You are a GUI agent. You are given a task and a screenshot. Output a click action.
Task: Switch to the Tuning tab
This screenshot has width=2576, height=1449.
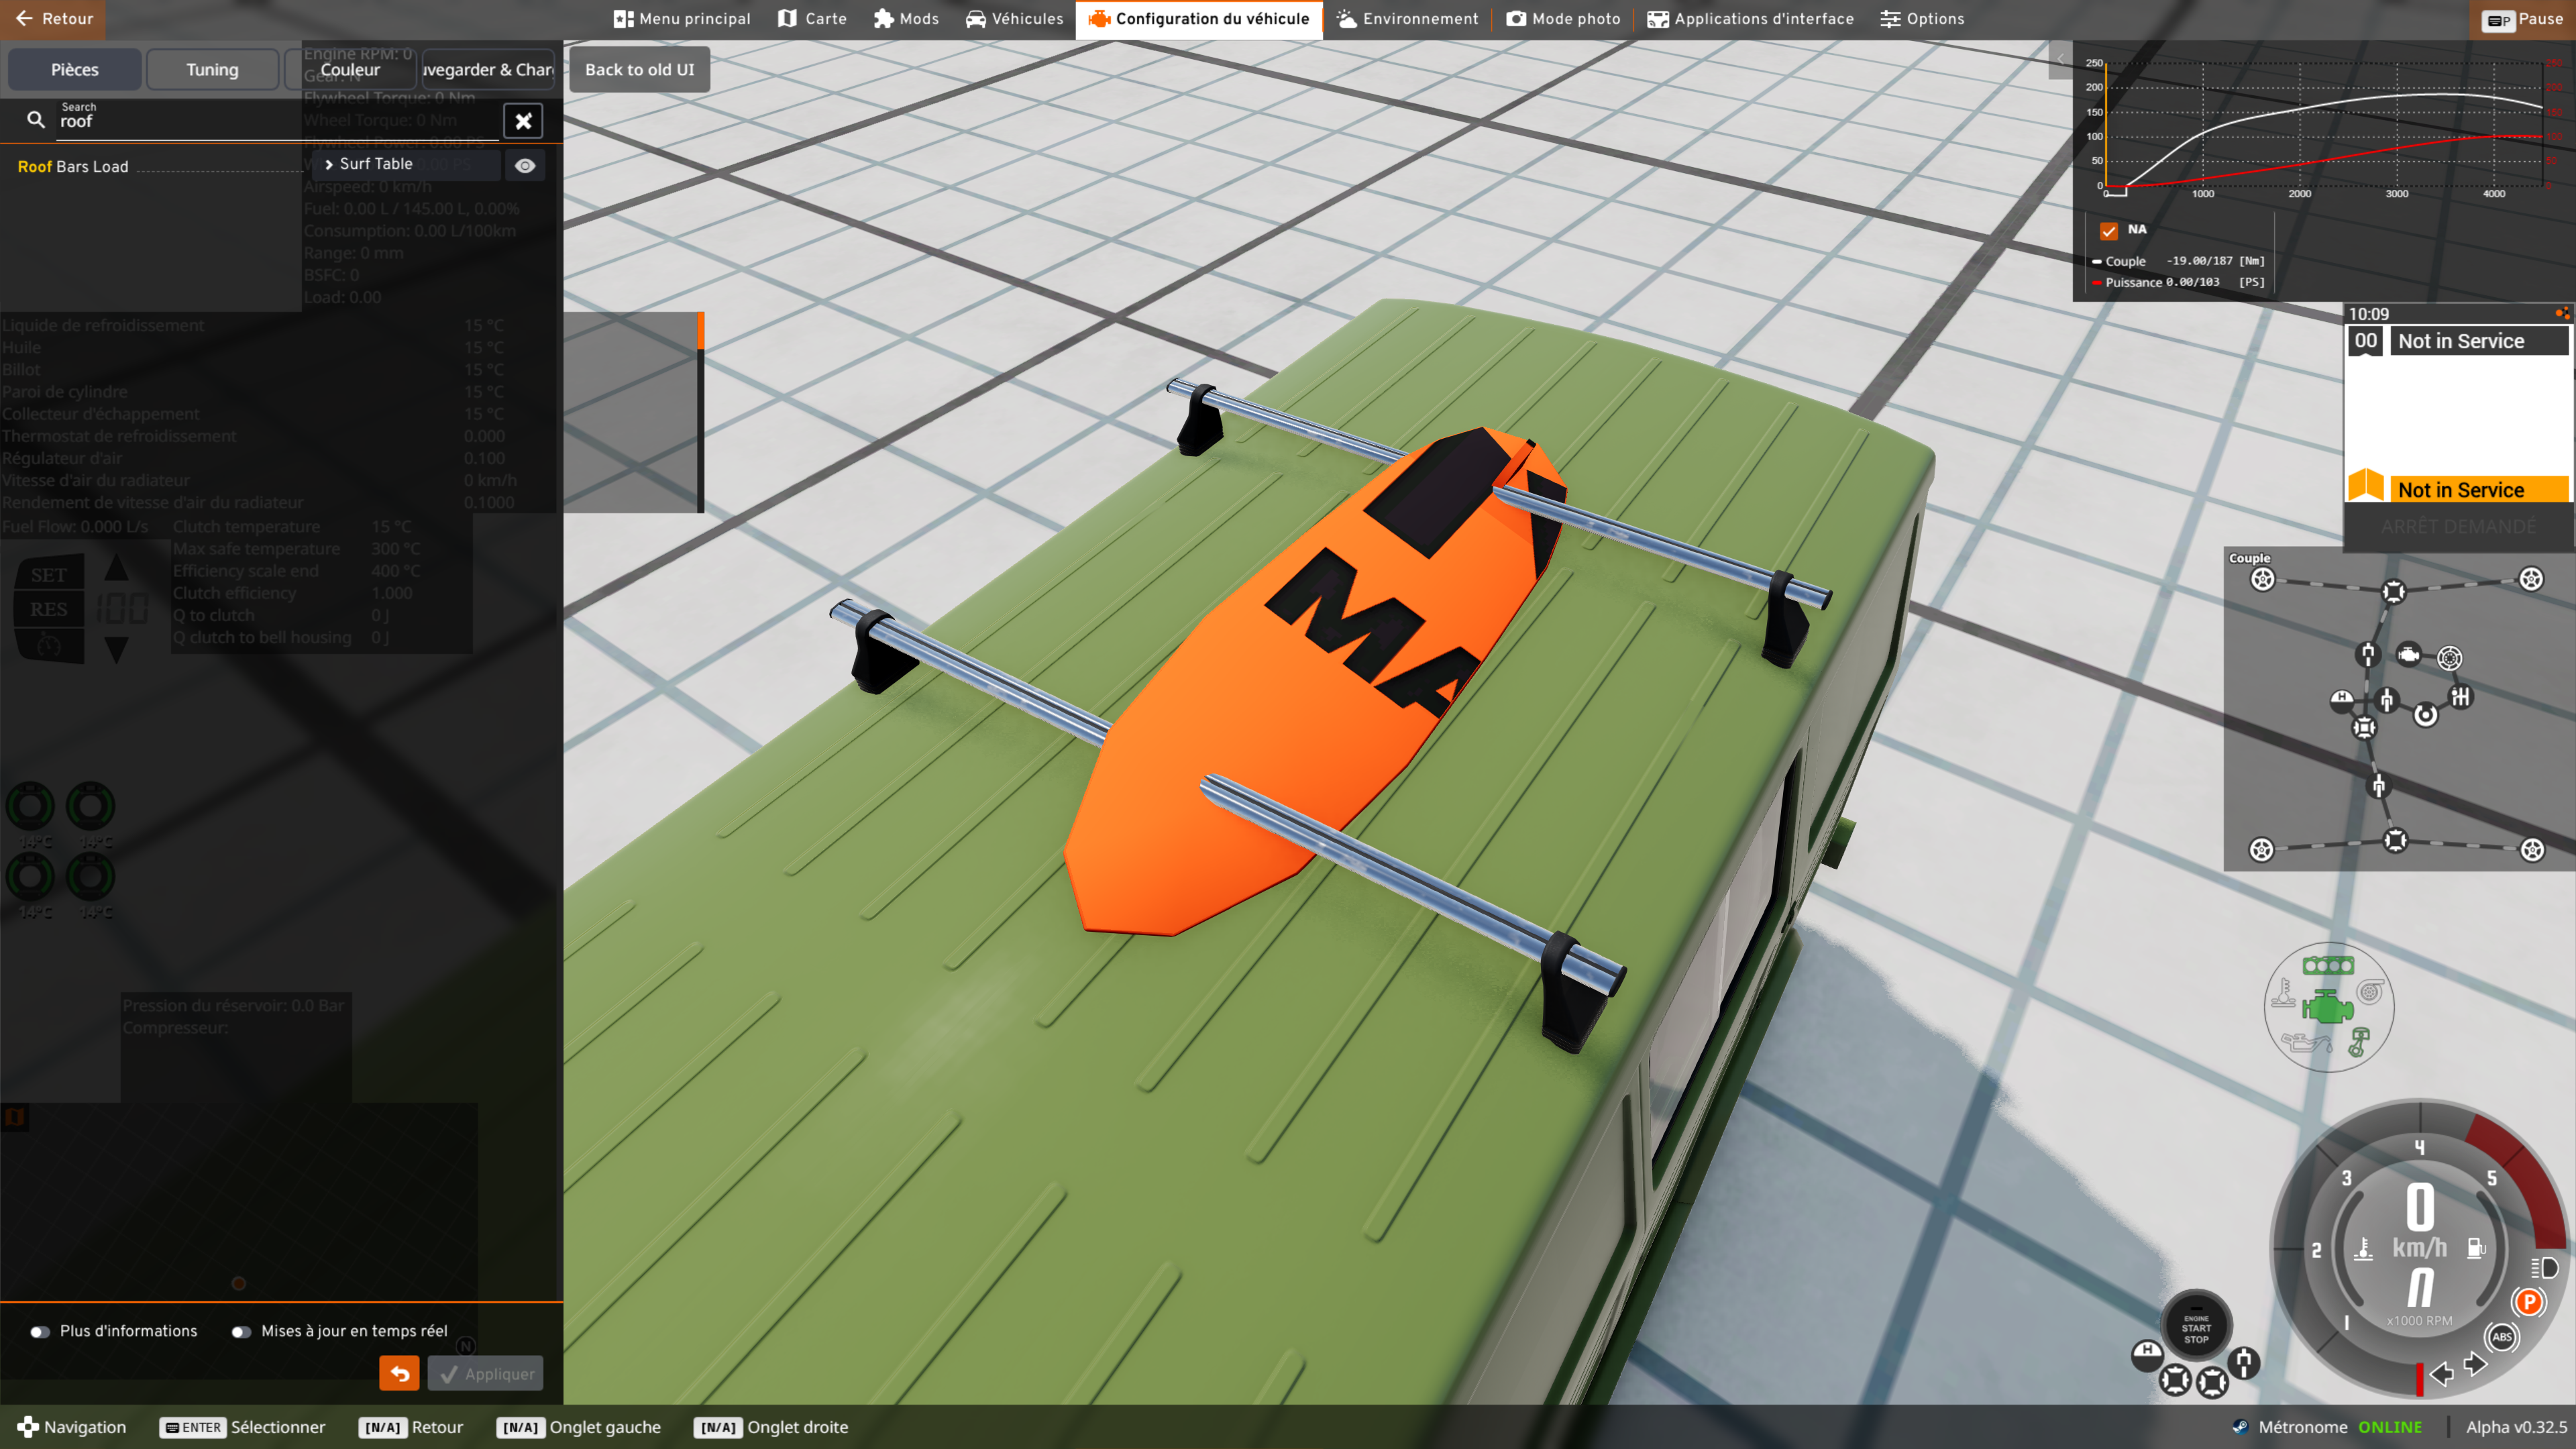coord(212,70)
